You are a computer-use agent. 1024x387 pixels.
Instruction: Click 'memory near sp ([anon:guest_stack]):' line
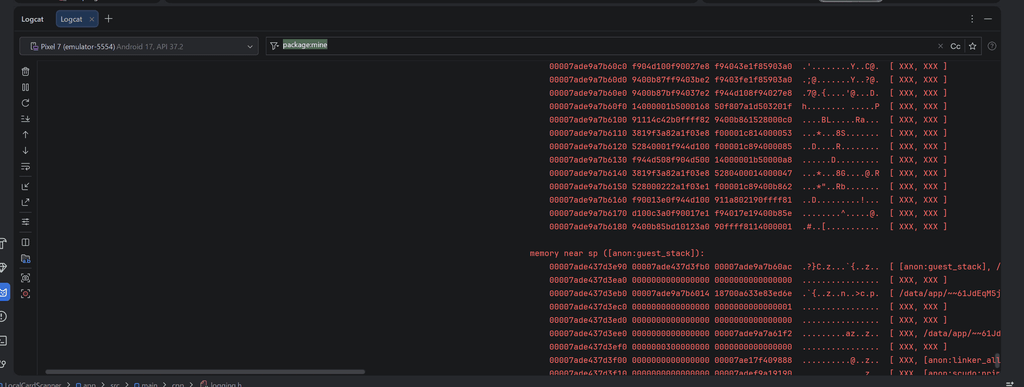tap(617, 253)
